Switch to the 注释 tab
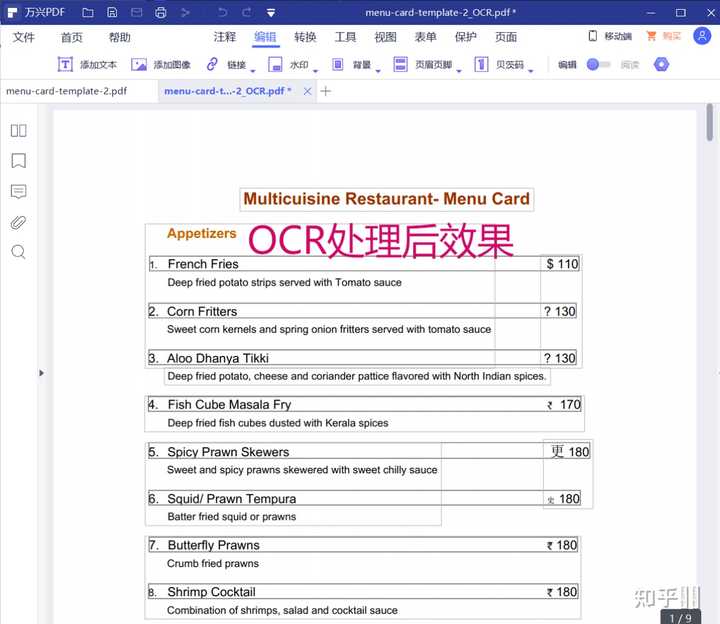 pos(225,37)
